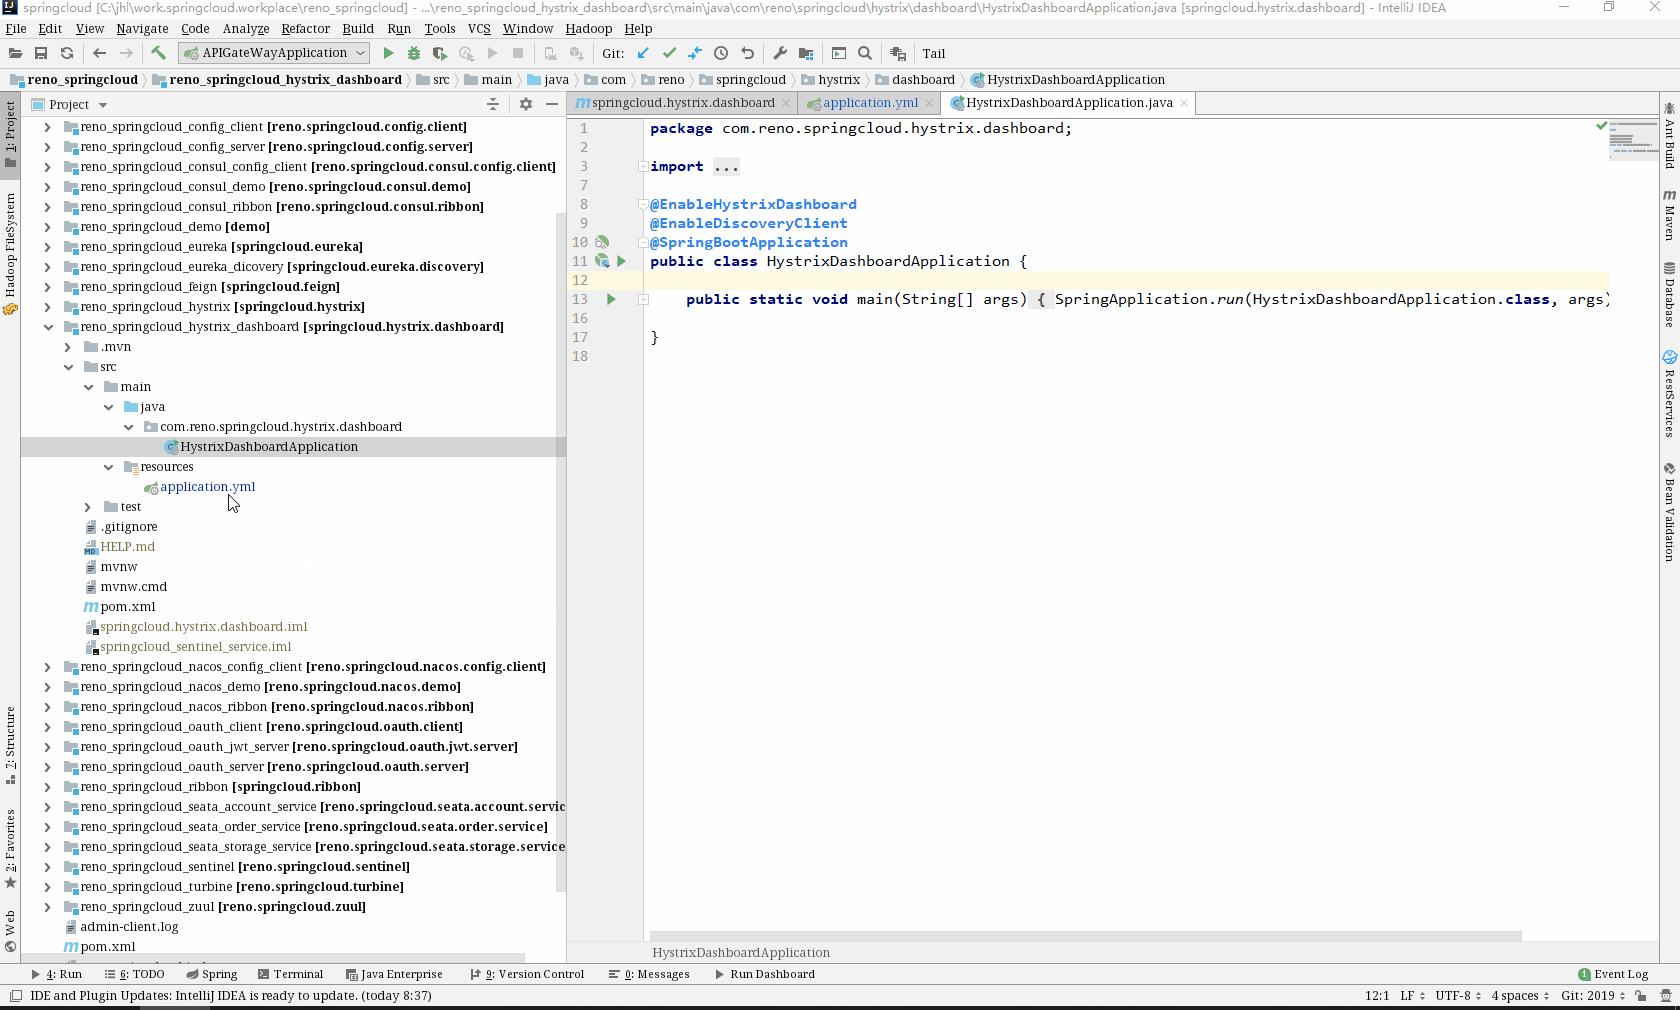
Task: Start a Debug session
Action: coord(414,53)
